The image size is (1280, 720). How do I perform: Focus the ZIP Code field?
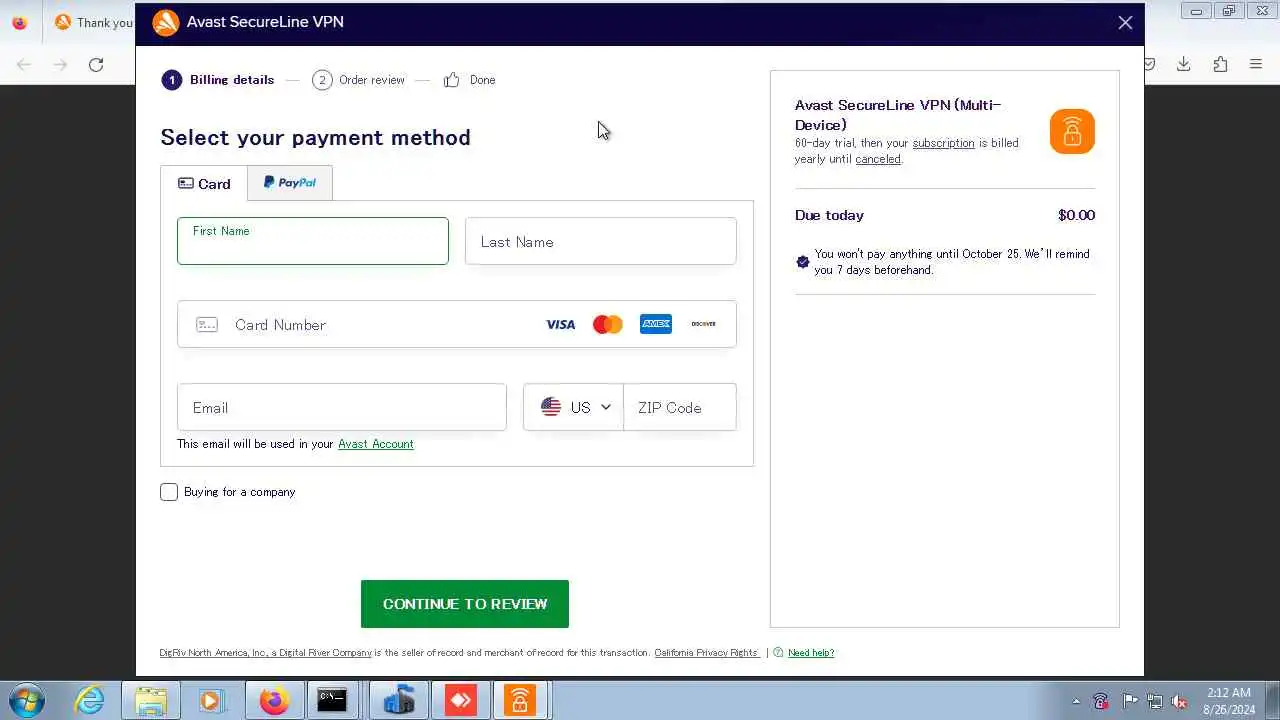click(680, 407)
